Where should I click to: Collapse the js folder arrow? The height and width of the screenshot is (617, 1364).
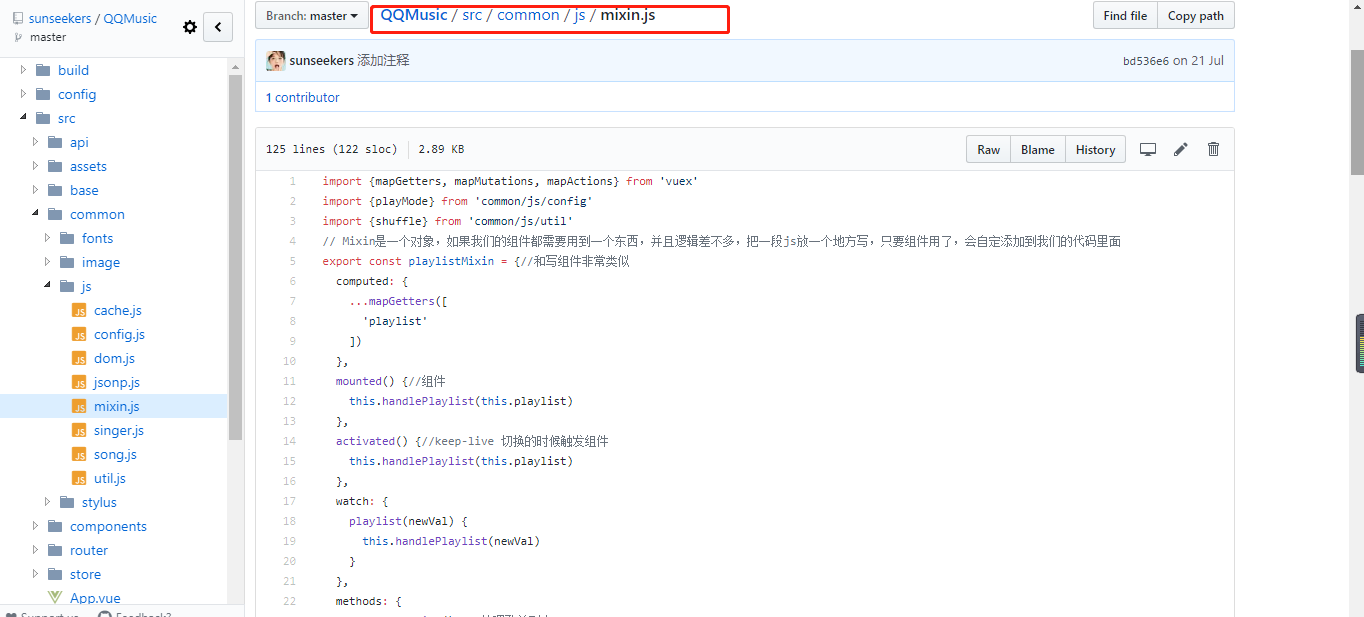48,286
